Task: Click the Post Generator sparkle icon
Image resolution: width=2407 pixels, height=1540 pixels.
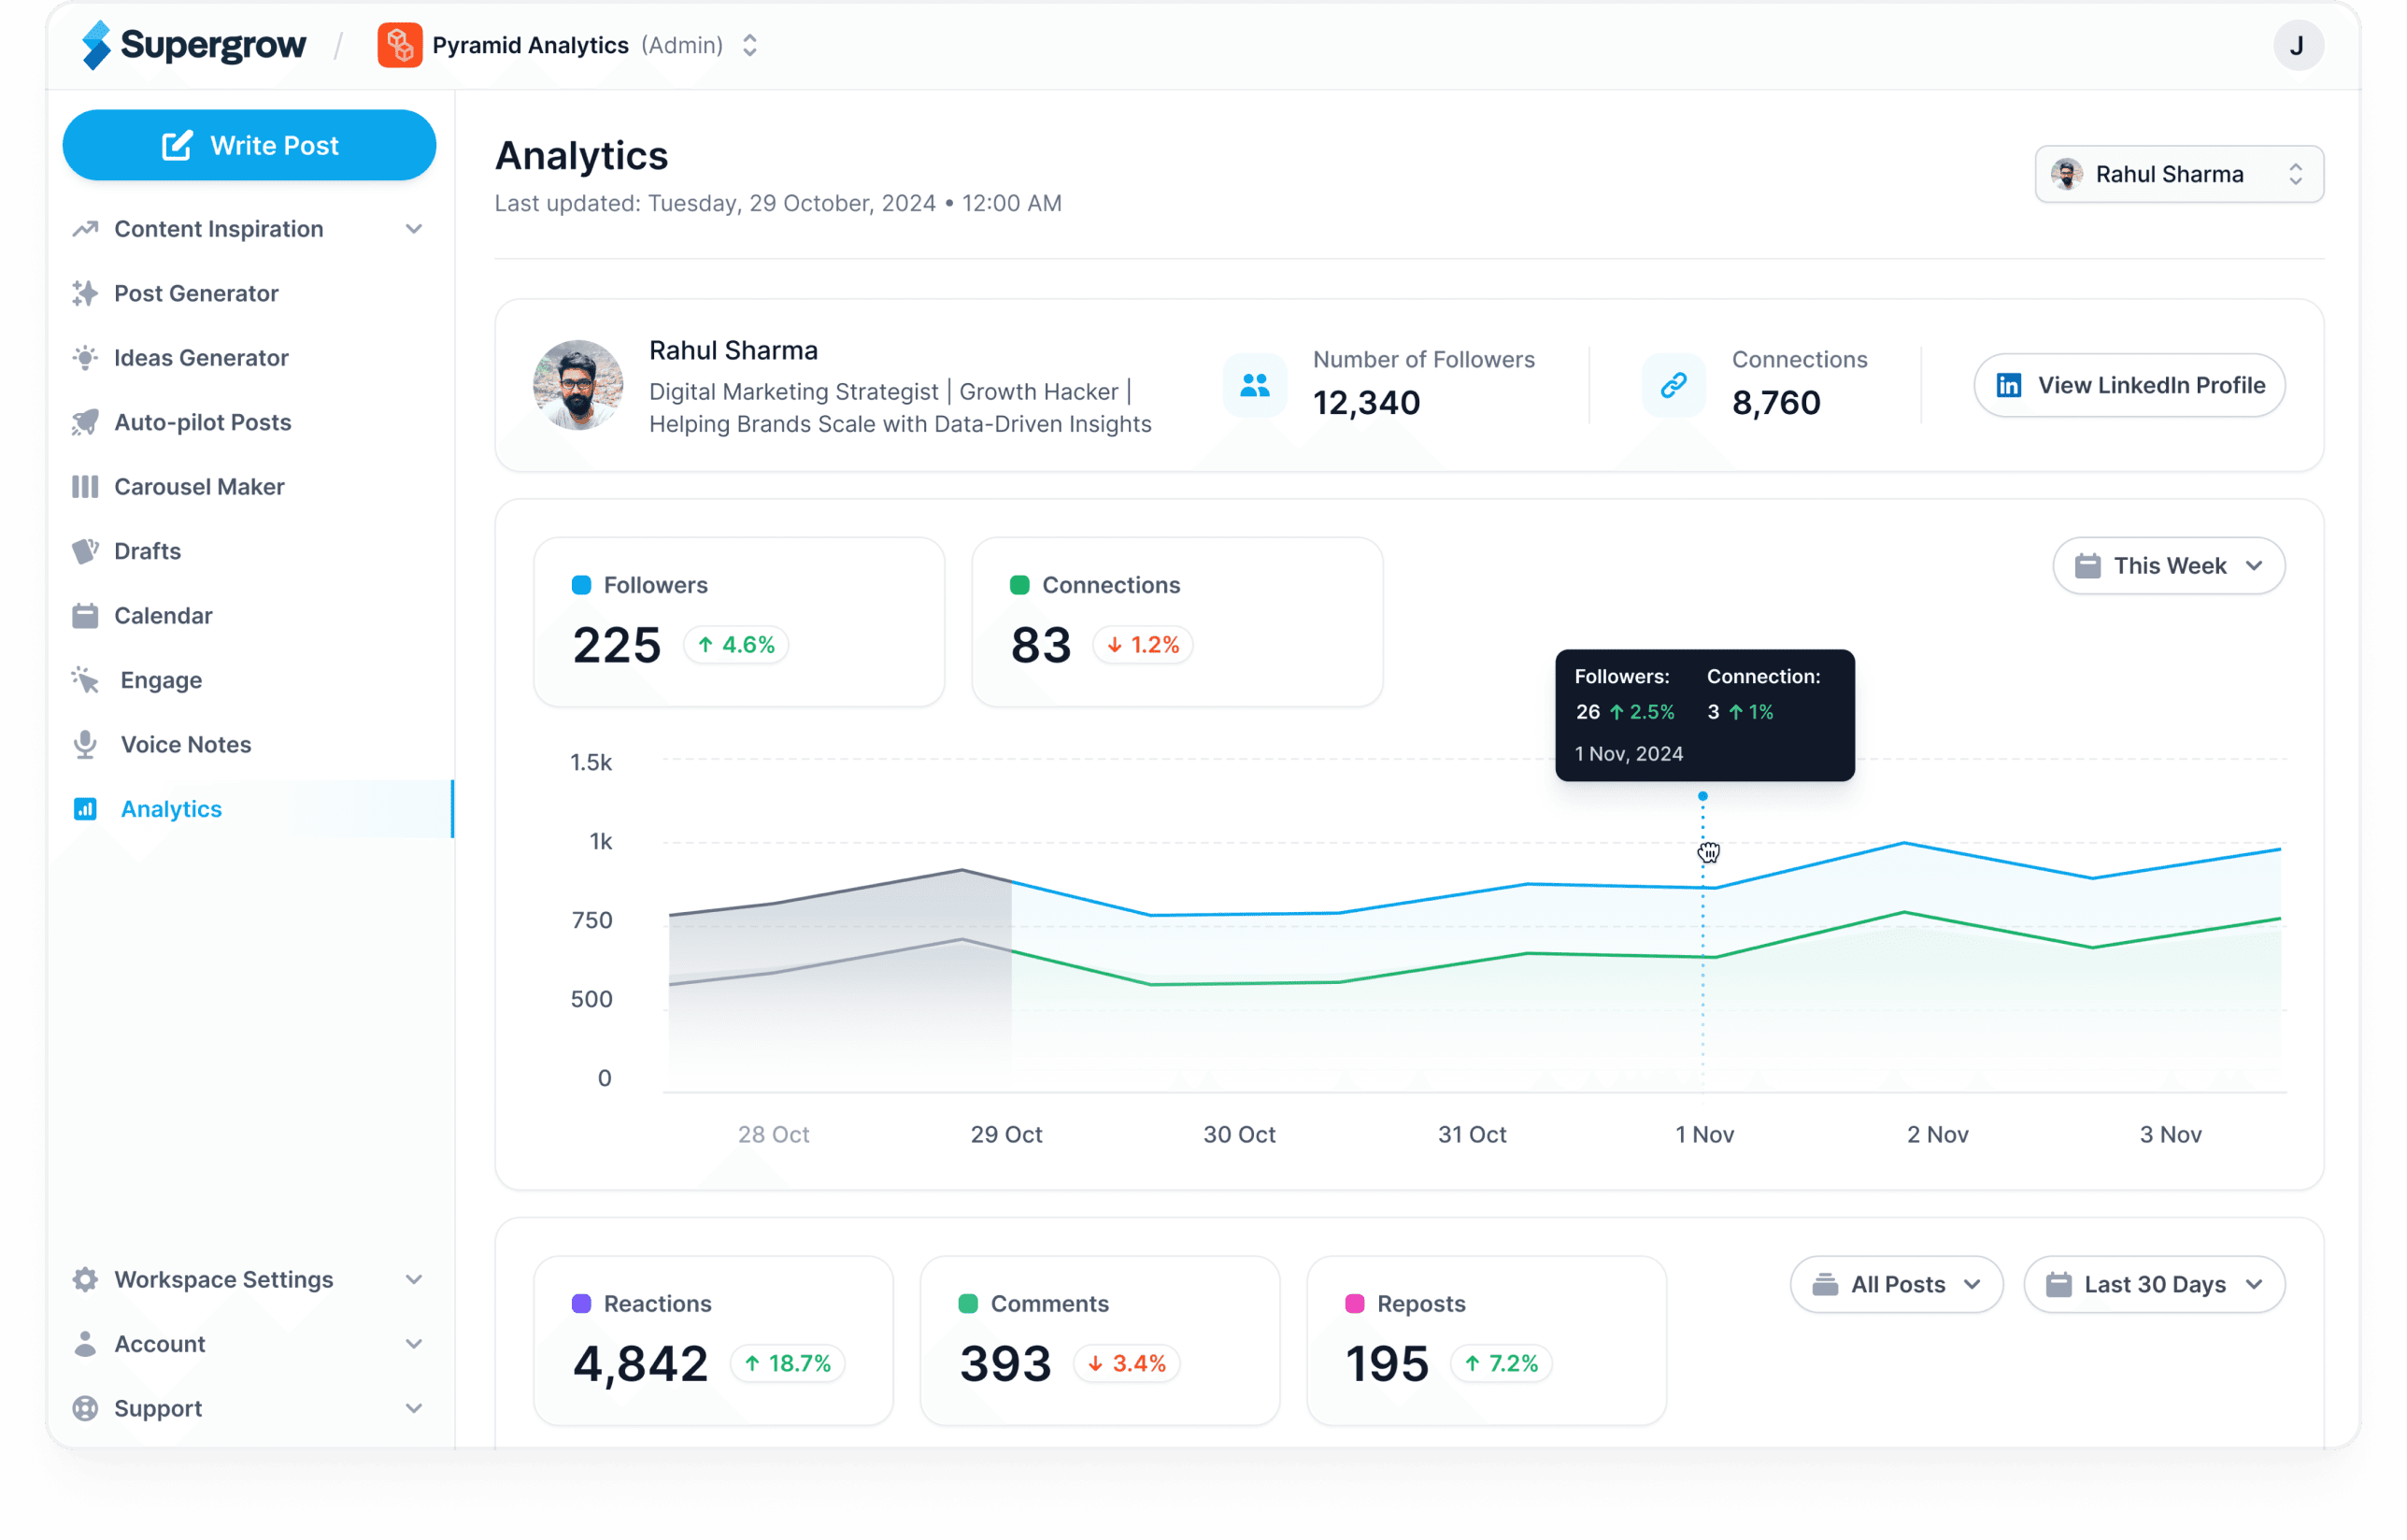Action: click(85, 293)
